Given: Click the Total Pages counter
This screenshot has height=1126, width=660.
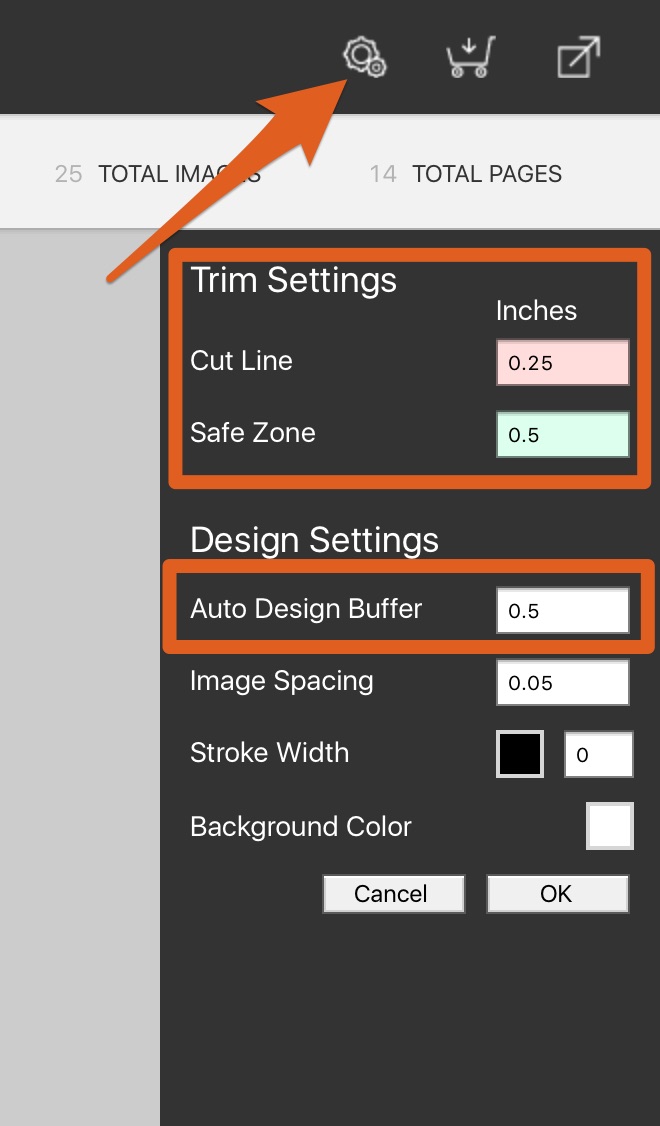Looking at the screenshot, I should pos(465,174).
